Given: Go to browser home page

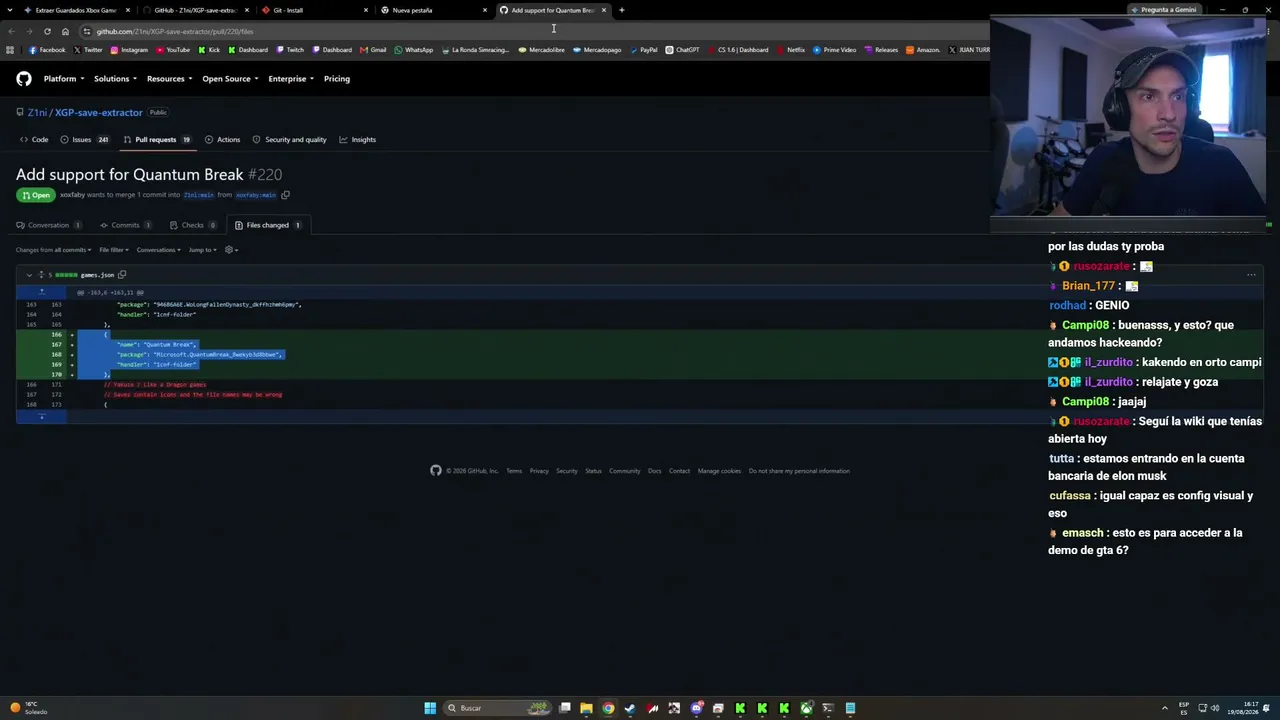Looking at the screenshot, I should [x=65, y=31].
